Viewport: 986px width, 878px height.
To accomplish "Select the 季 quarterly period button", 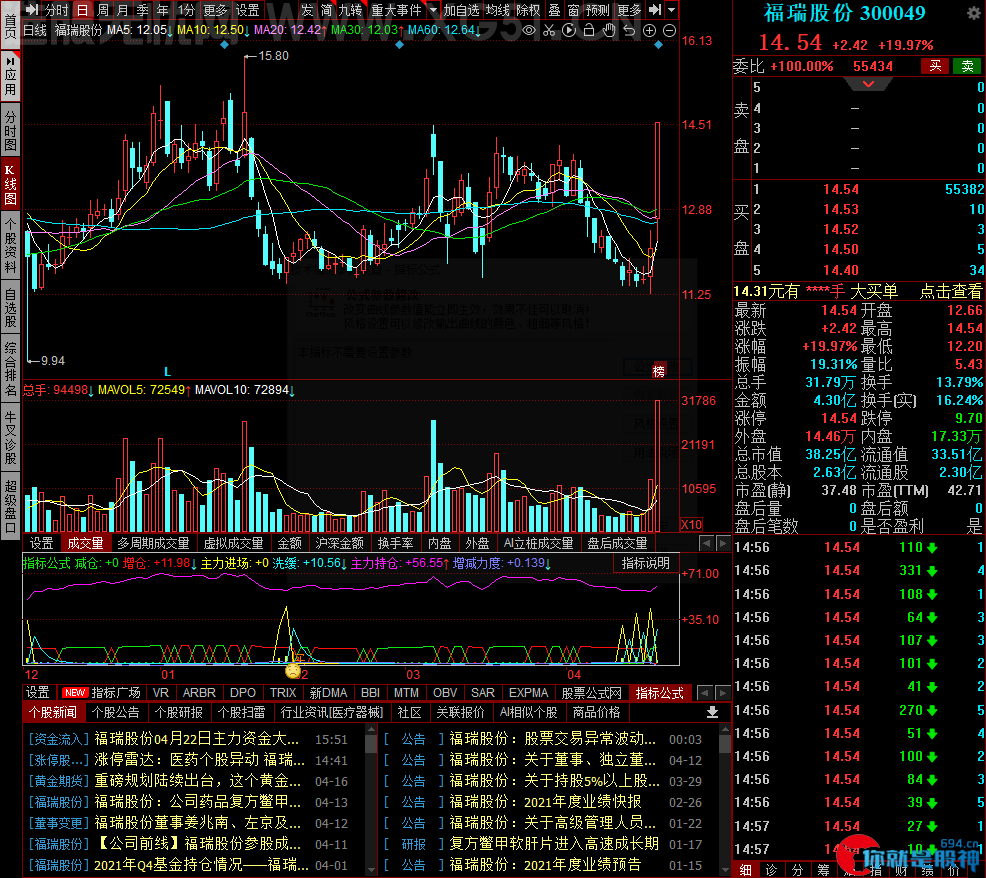I will (143, 10).
